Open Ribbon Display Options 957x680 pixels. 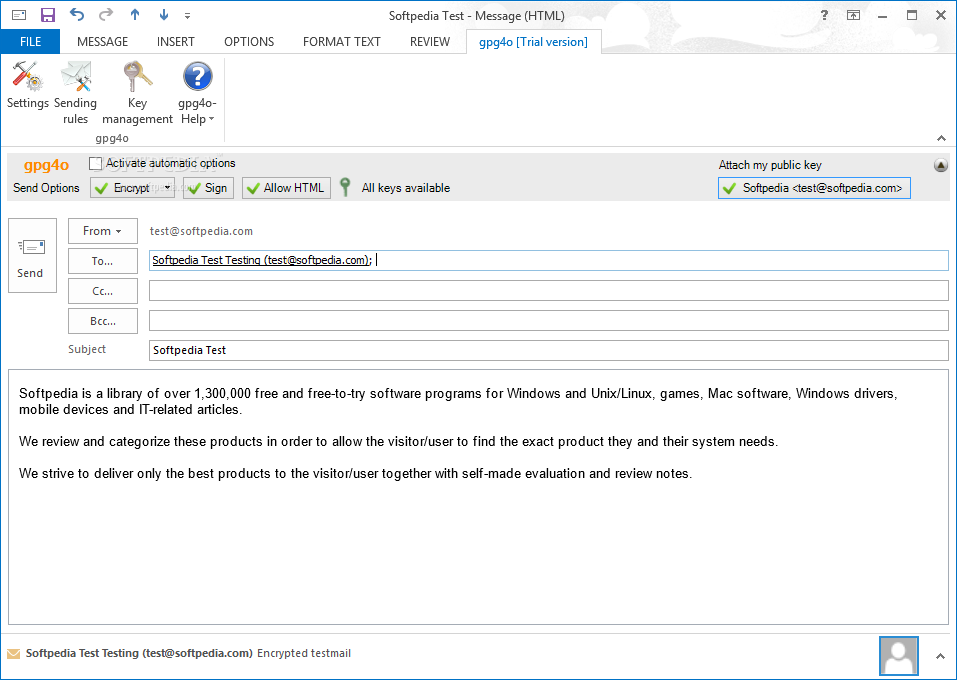tap(853, 15)
